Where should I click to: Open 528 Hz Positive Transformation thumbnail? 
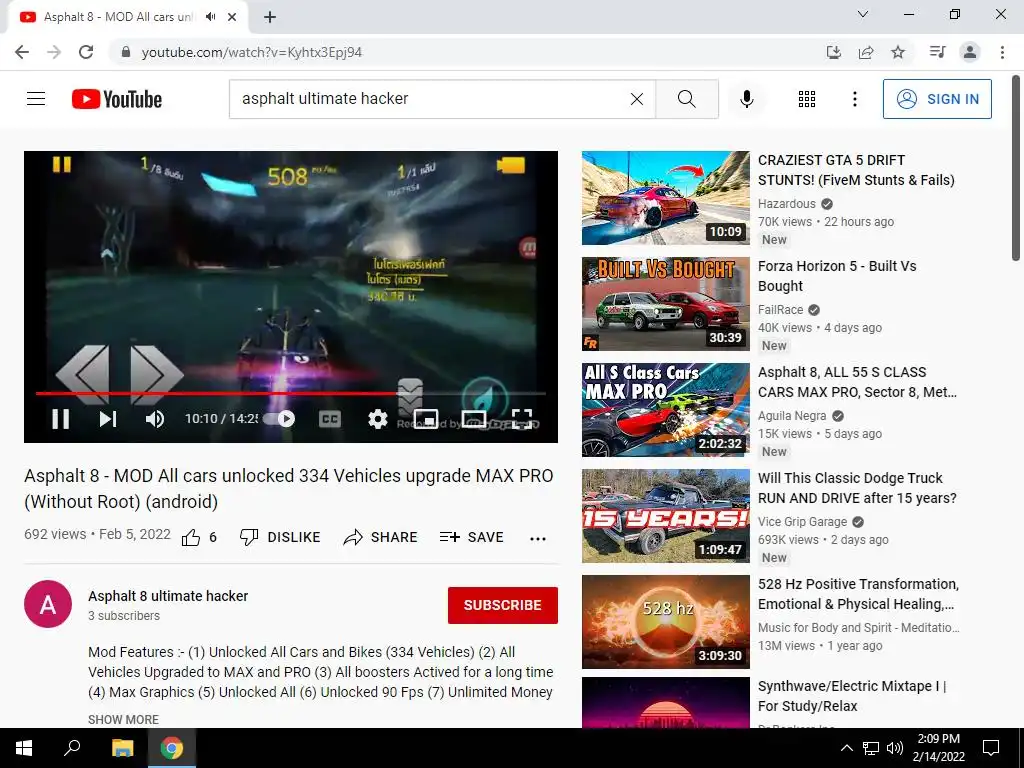(x=665, y=622)
